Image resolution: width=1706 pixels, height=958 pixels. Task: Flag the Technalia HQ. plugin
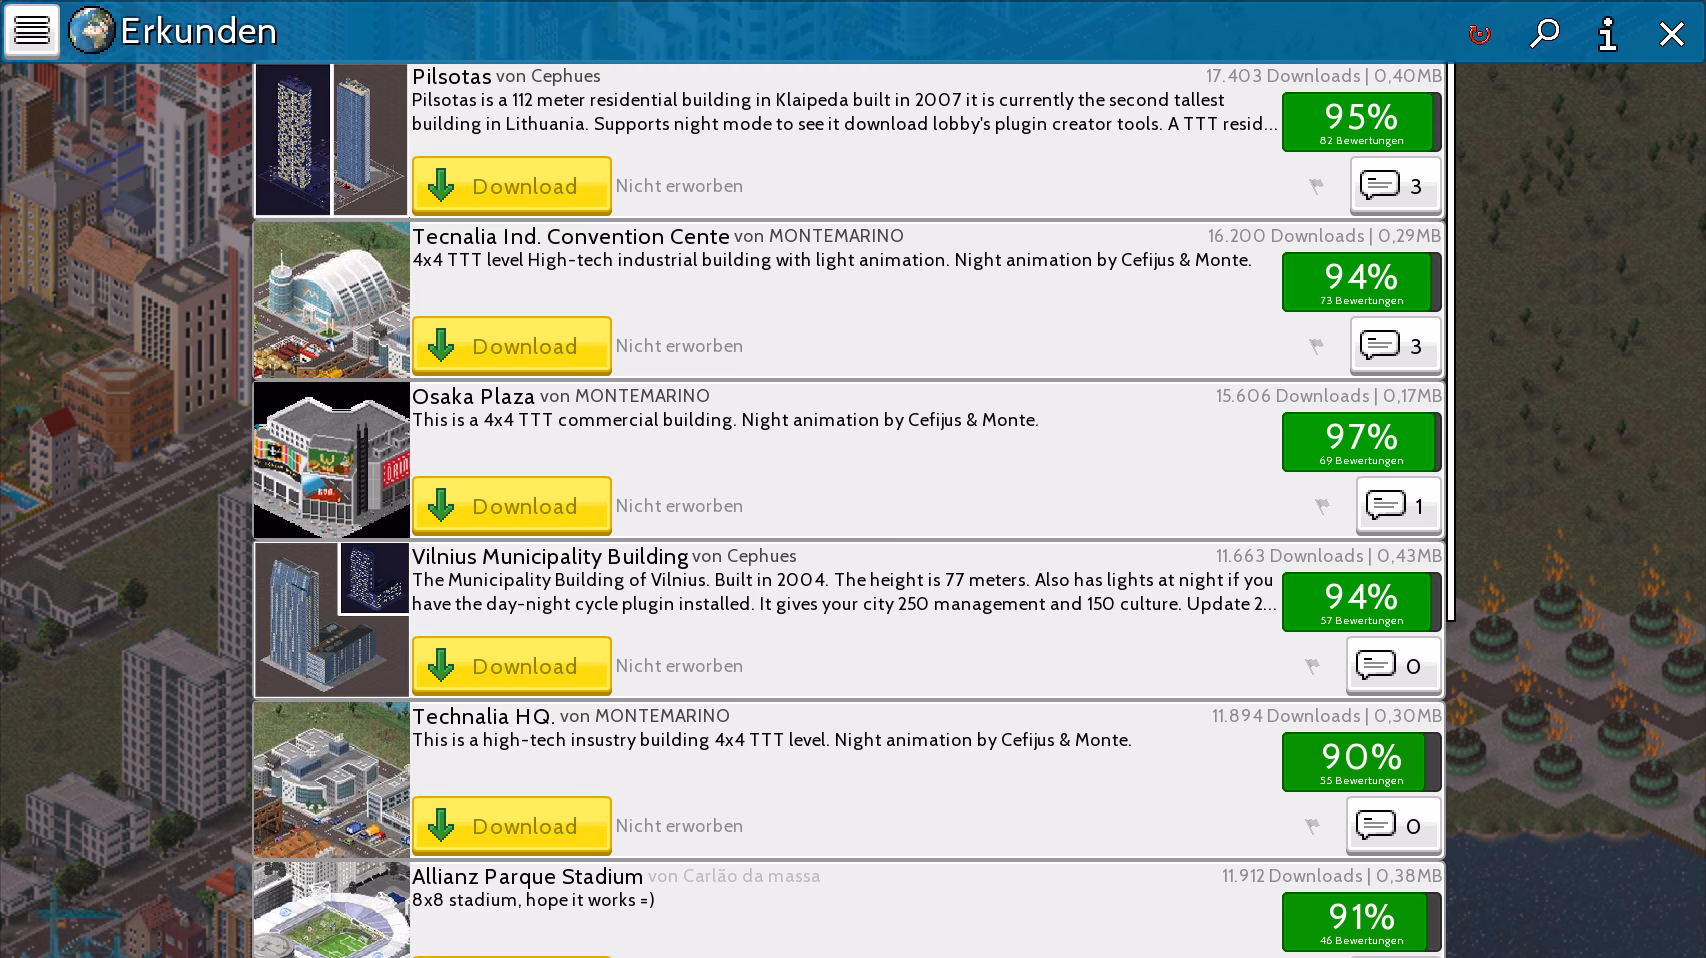click(1312, 826)
